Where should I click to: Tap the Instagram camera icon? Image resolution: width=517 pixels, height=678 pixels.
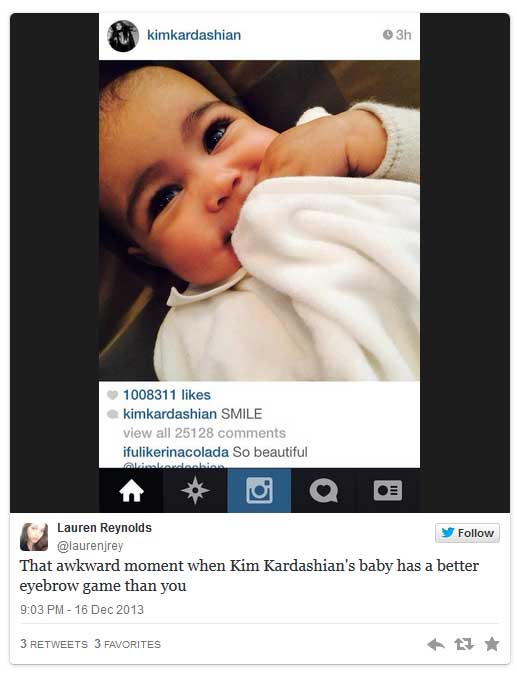point(259,491)
